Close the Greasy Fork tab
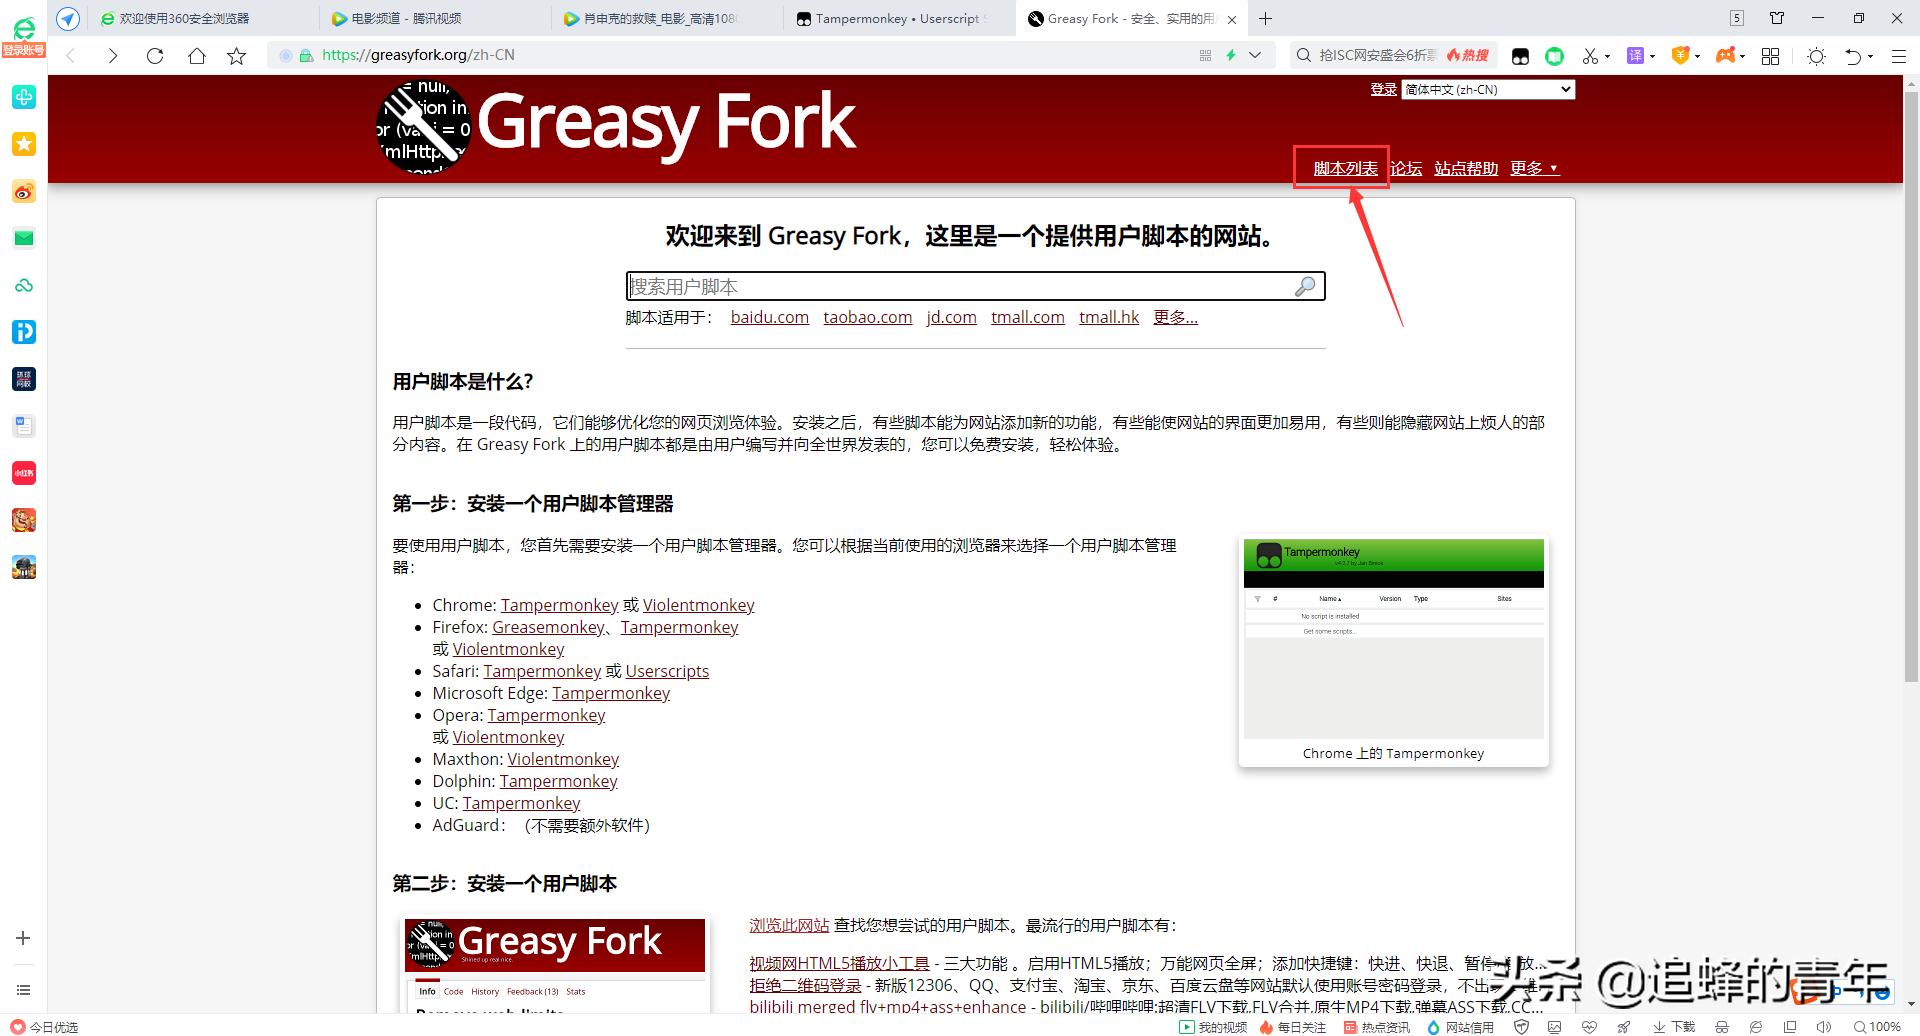Screen dimensions: 1920x1036 [1232, 19]
